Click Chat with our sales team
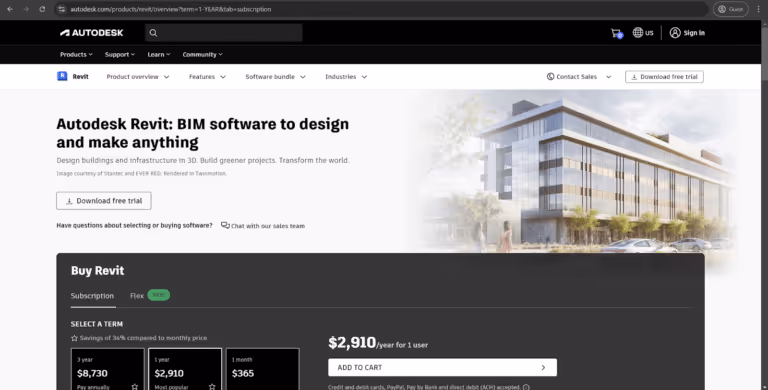 coord(263,226)
